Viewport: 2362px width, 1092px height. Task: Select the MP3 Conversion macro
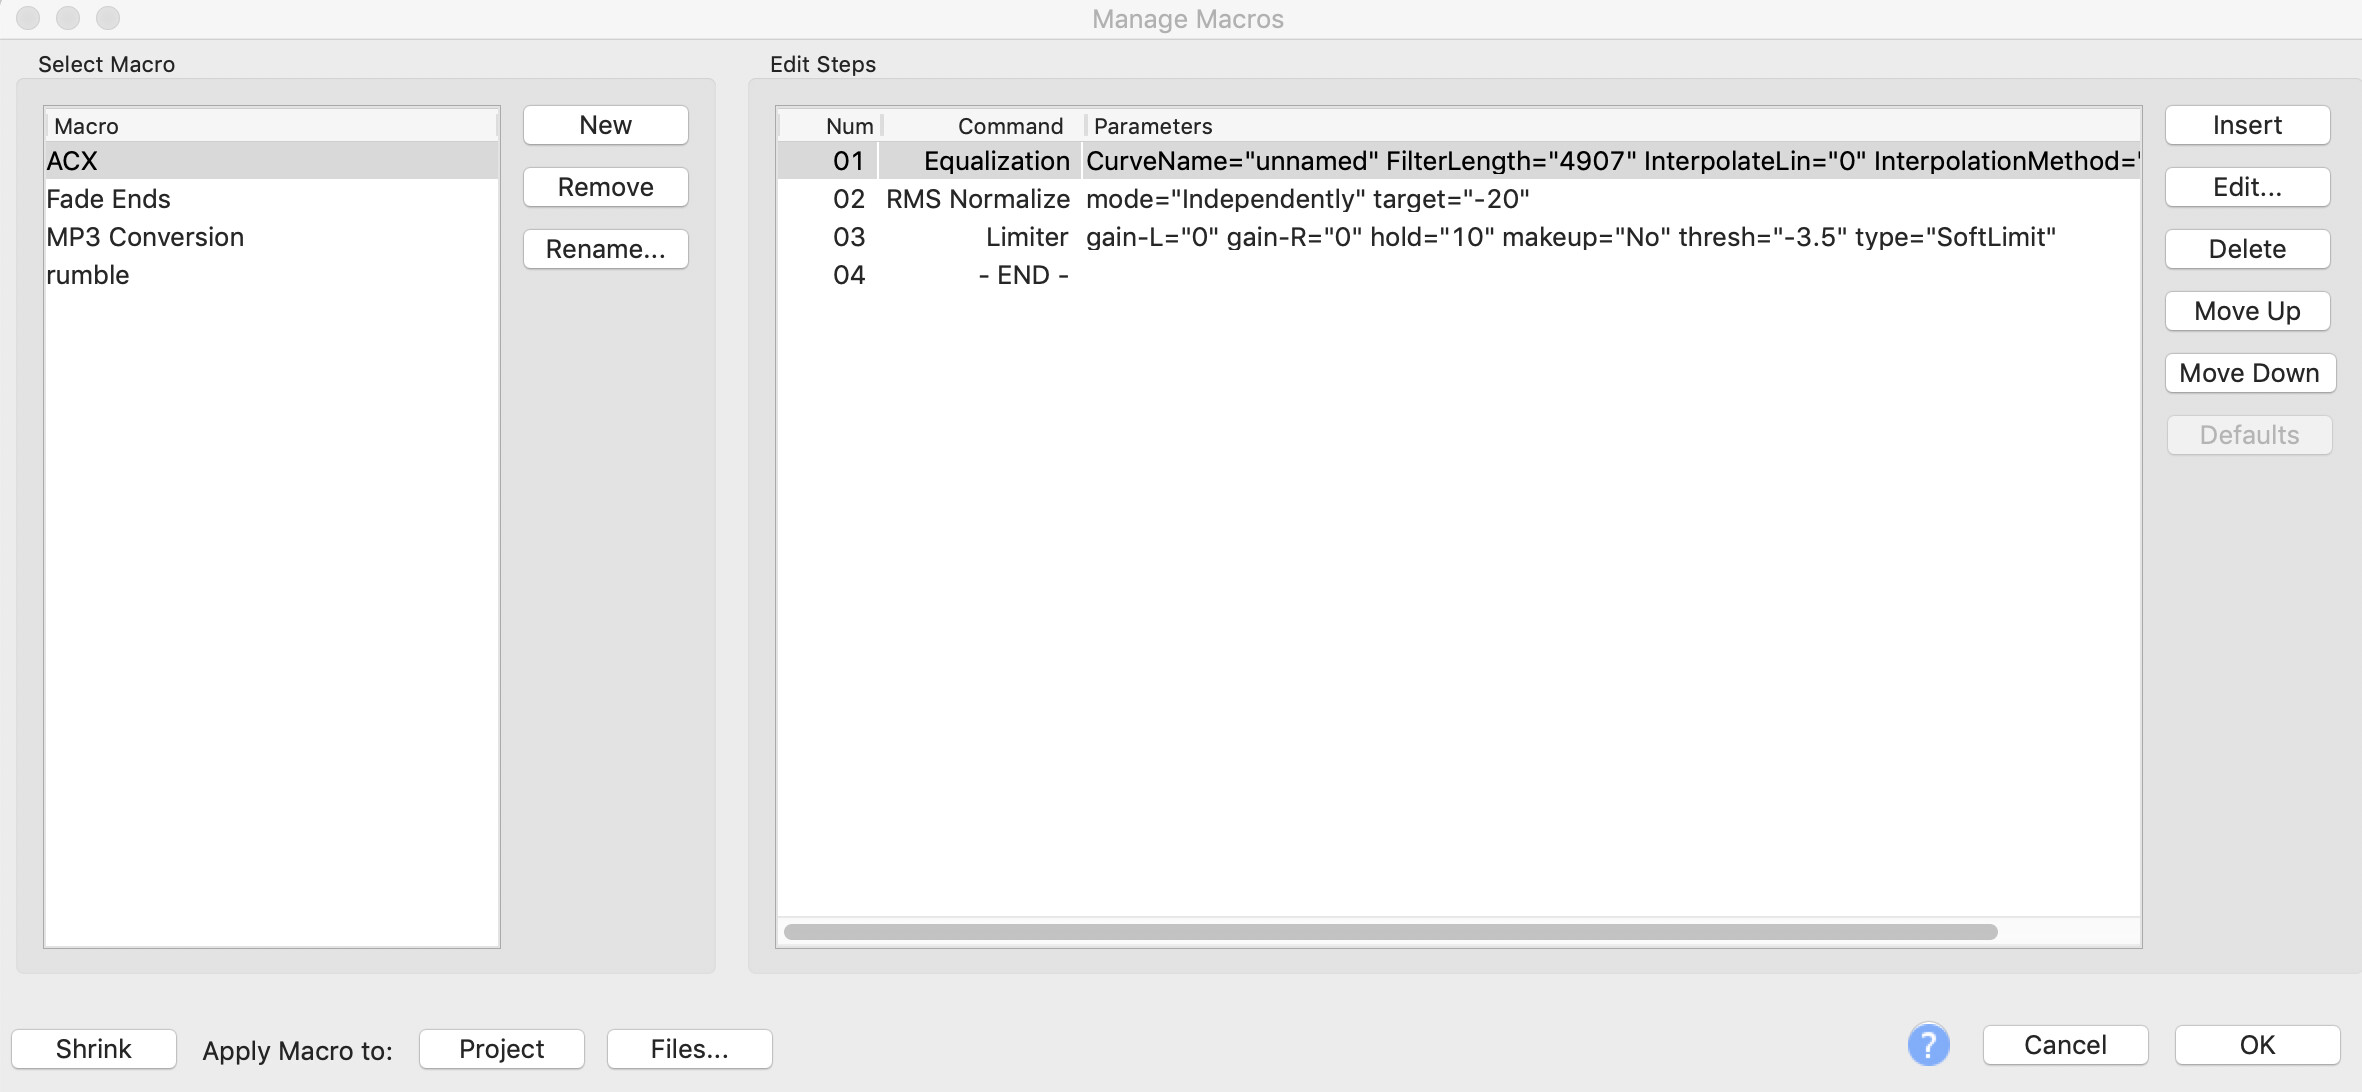145,237
